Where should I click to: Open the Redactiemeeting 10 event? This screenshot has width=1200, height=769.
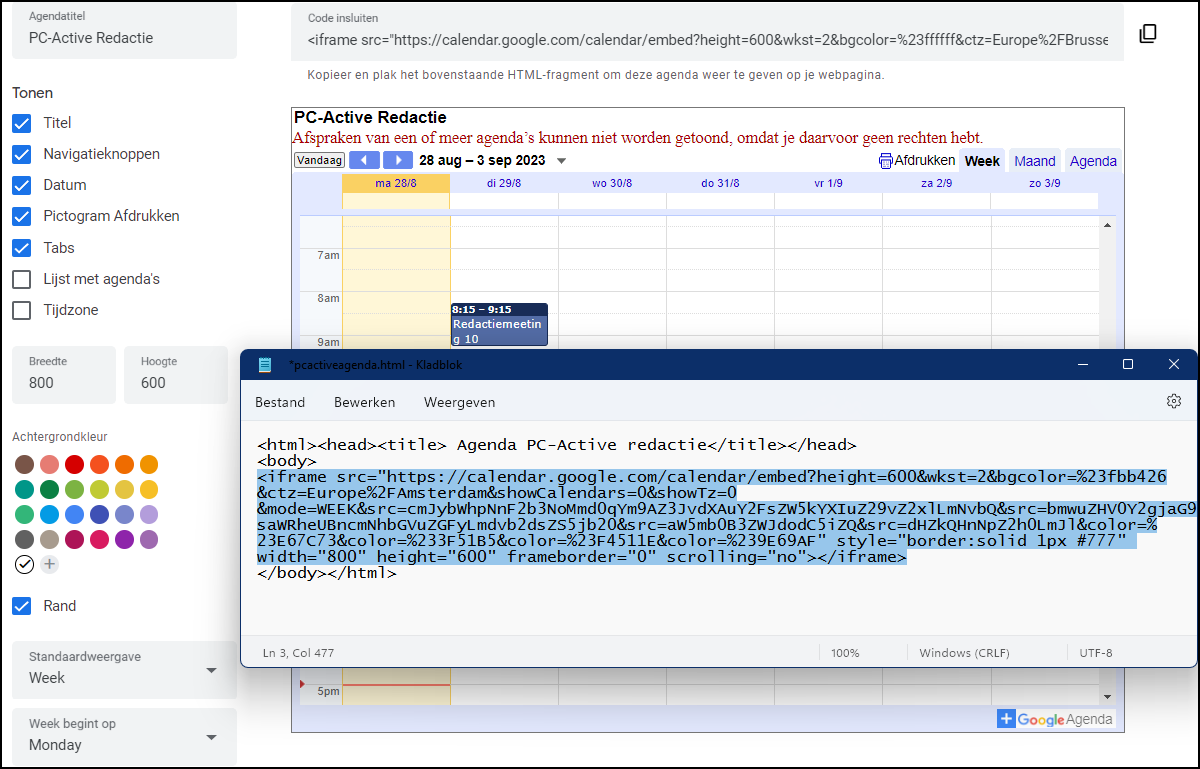click(x=499, y=325)
